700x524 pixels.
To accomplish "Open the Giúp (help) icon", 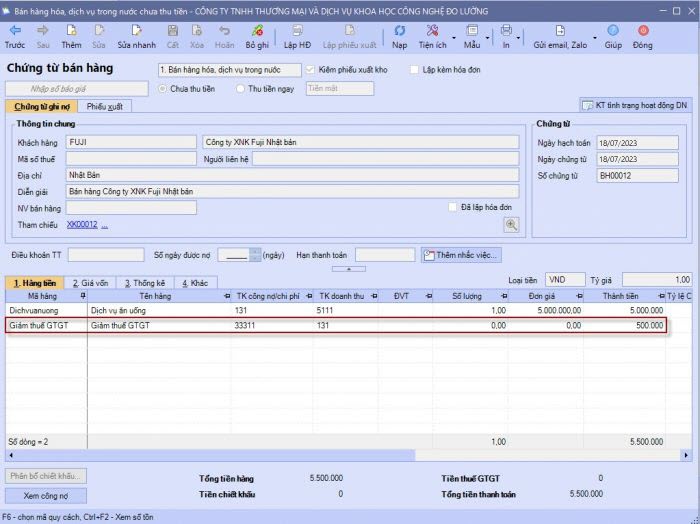I will (x=613, y=31).
